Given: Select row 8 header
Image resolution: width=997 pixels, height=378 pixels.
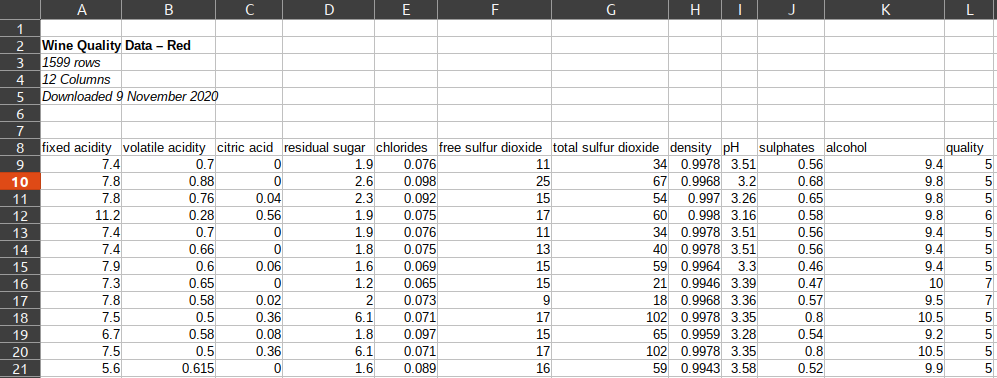Looking at the screenshot, I should (20, 148).
